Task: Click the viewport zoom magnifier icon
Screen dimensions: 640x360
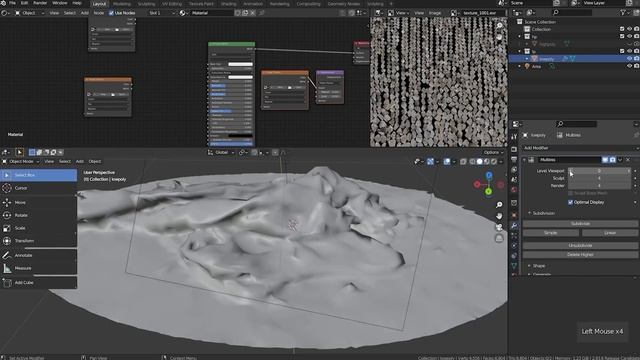Action: pos(499,204)
